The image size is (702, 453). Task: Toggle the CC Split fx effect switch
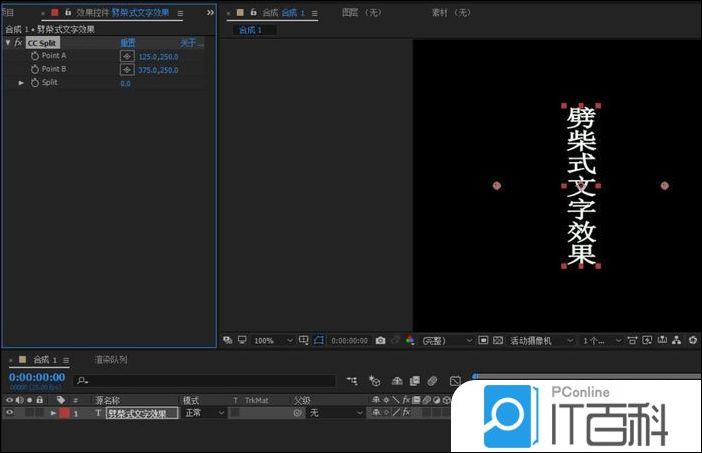18,44
